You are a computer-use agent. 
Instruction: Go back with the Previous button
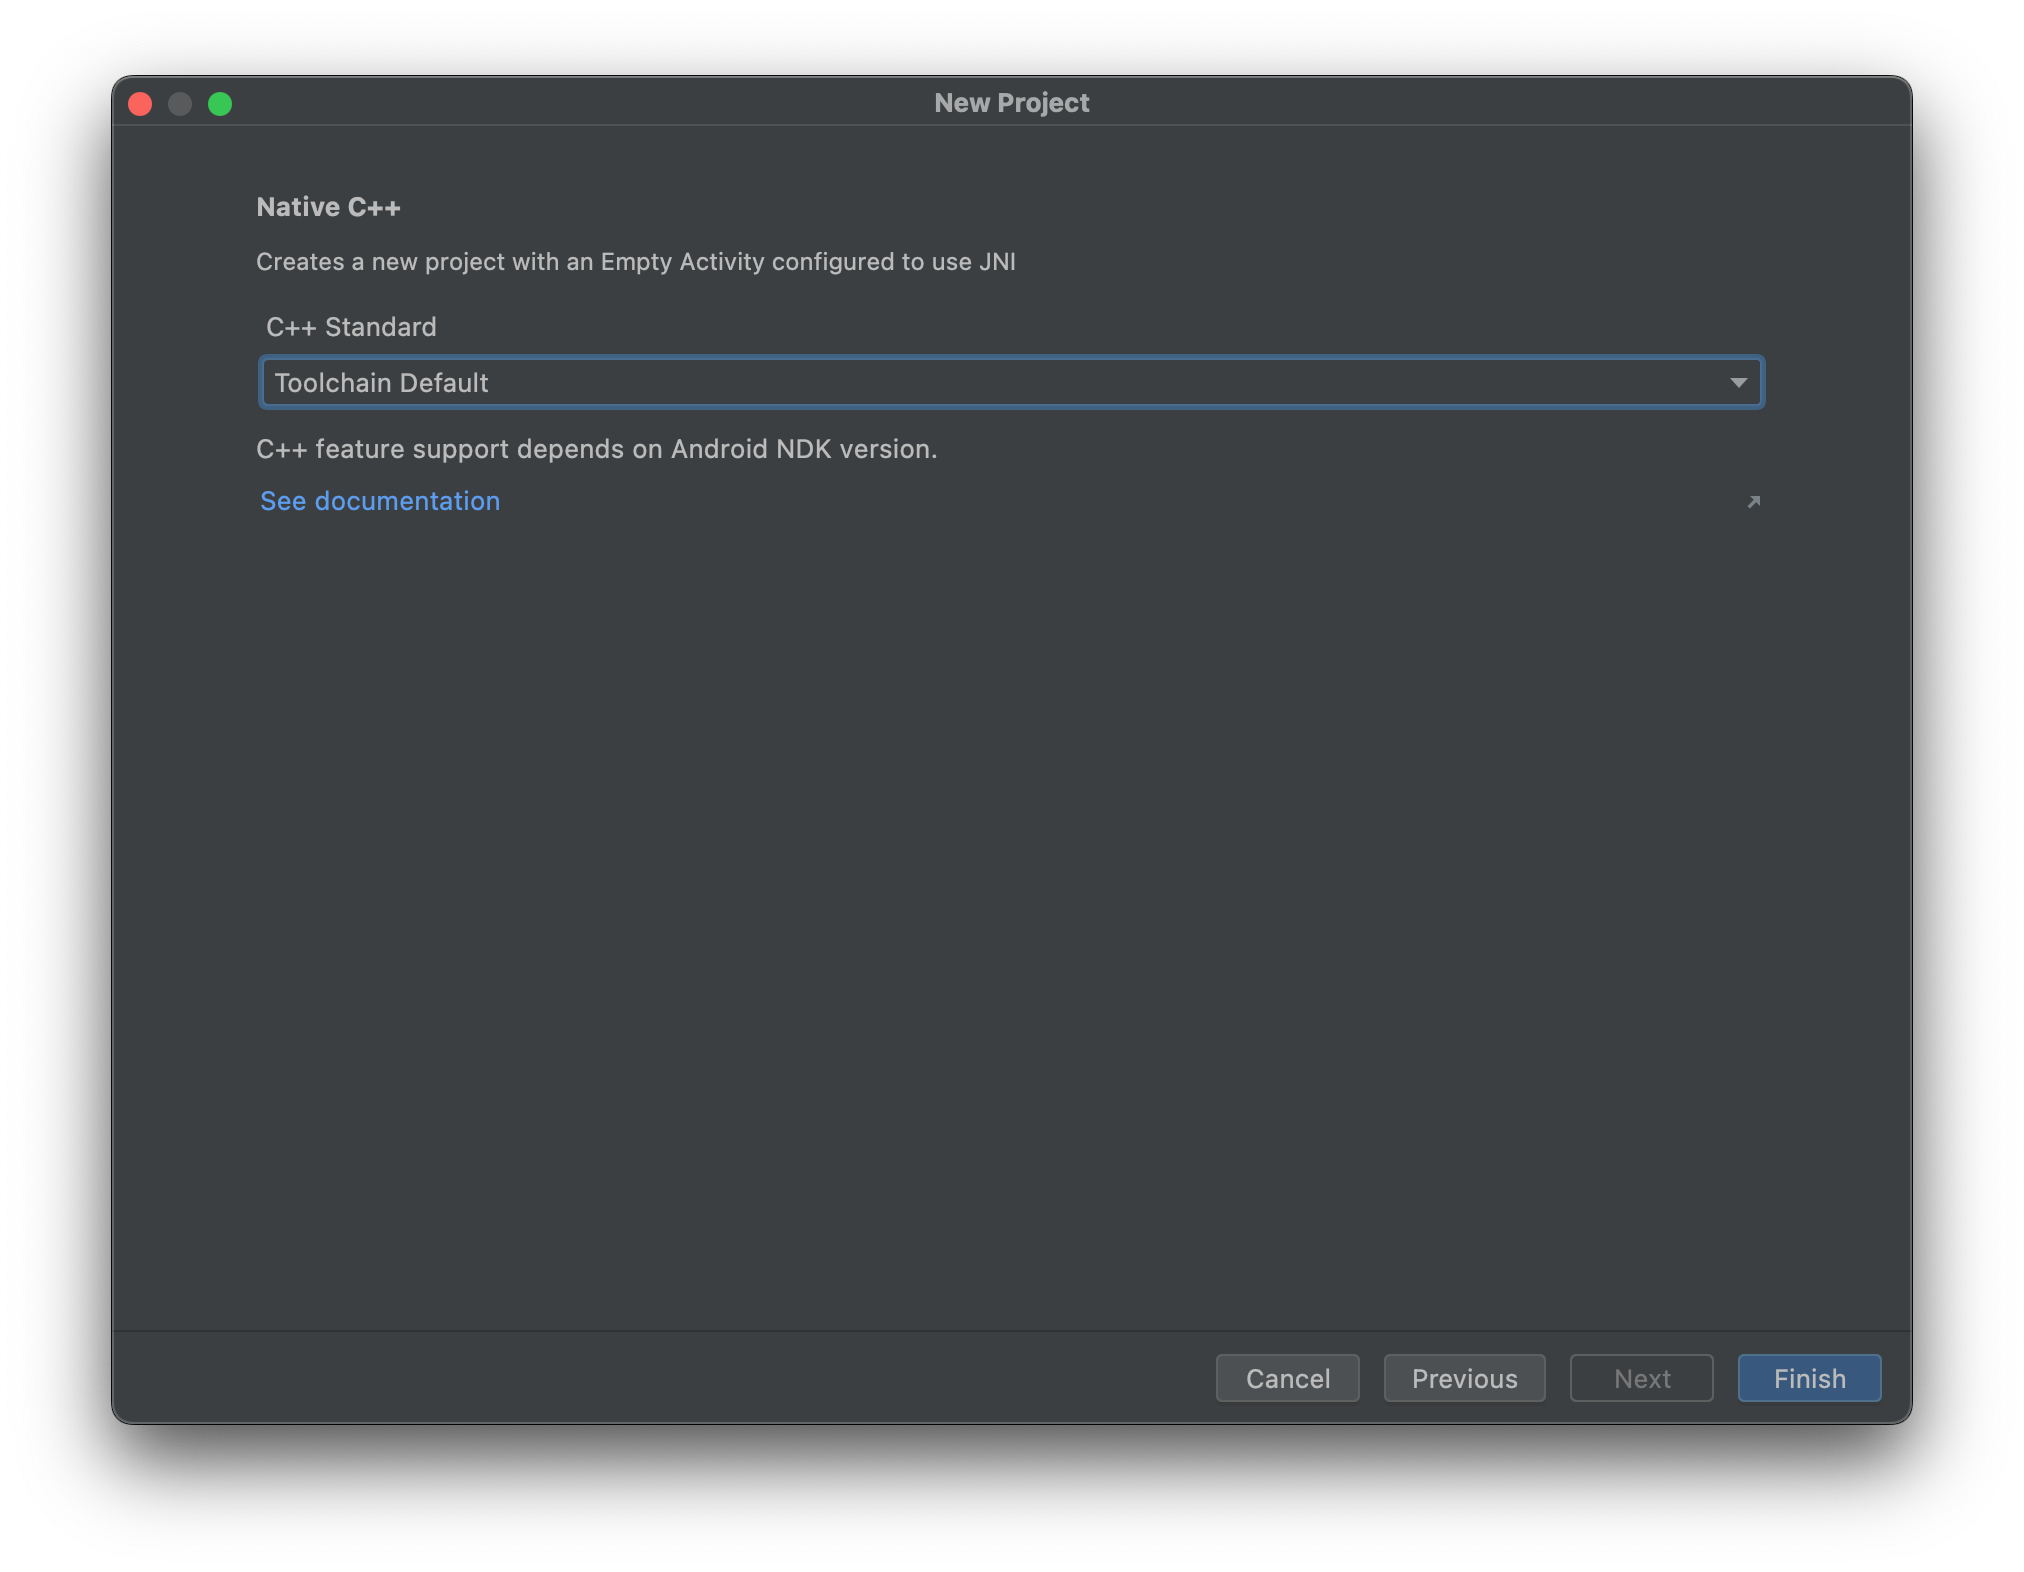tap(1464, 1379)
